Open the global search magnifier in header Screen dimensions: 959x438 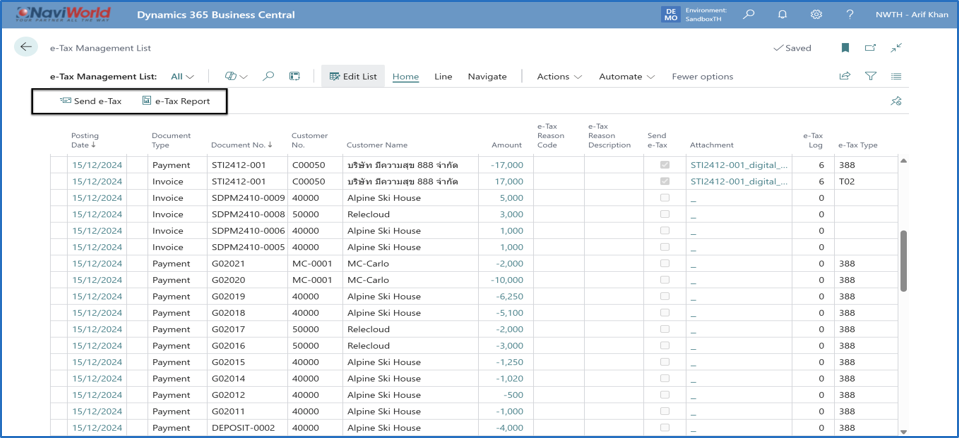pos(749,15)
